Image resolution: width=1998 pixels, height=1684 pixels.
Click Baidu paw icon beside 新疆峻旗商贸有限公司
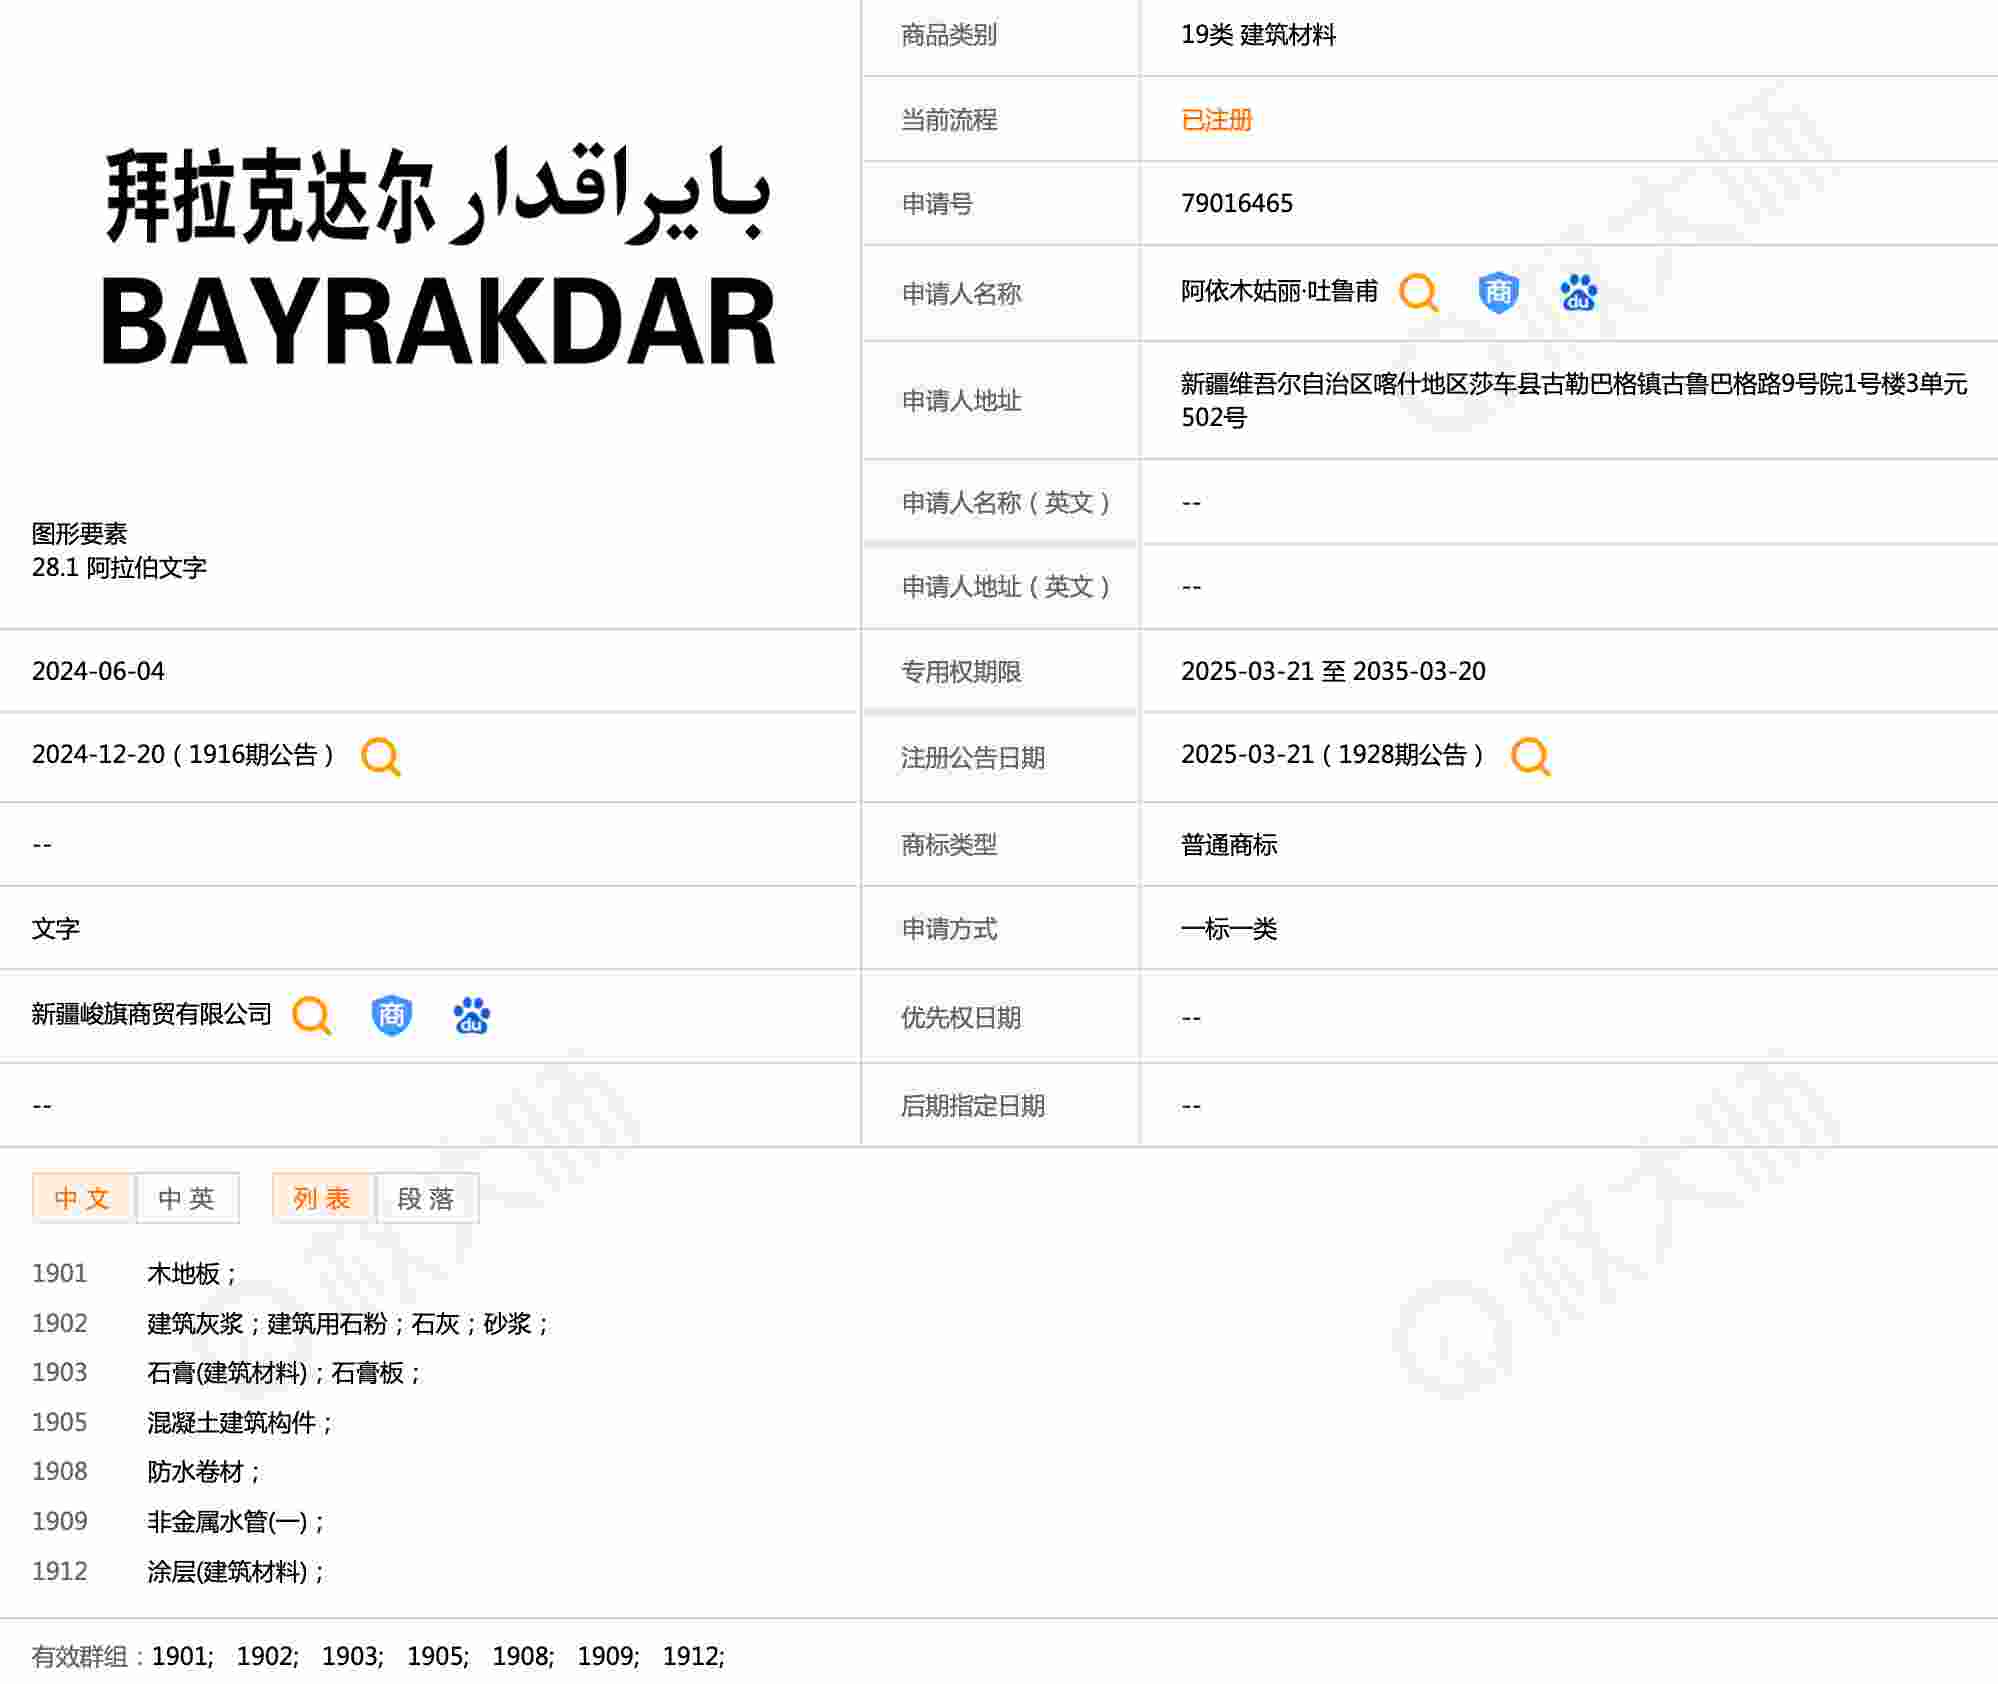(471, 1016)
